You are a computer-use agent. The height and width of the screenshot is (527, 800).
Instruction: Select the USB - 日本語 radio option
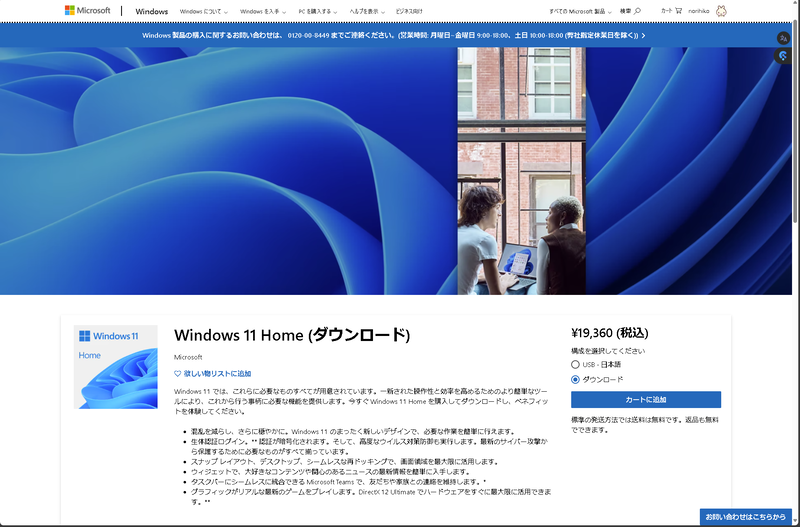coord(575,365)
